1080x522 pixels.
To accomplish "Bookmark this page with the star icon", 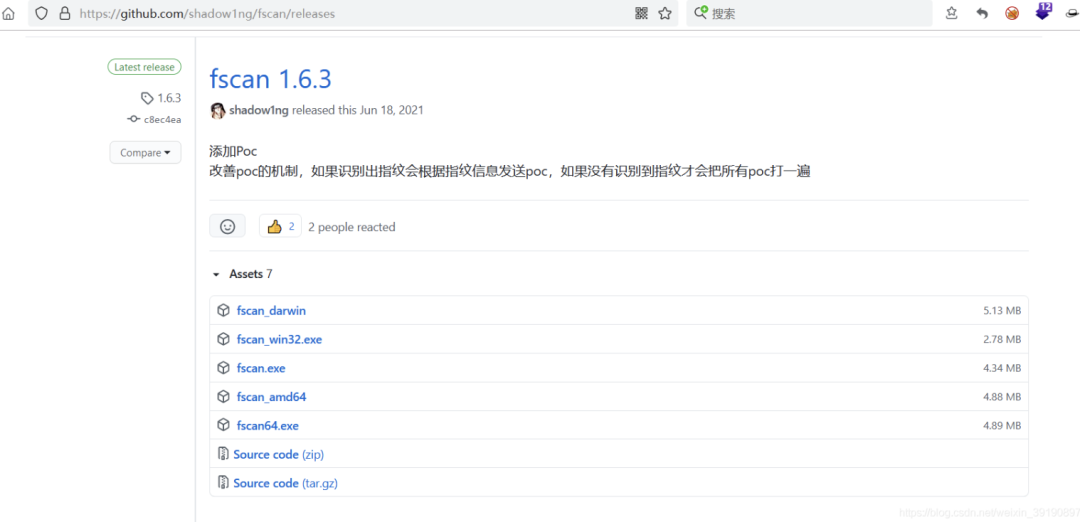I will [665, 13].
